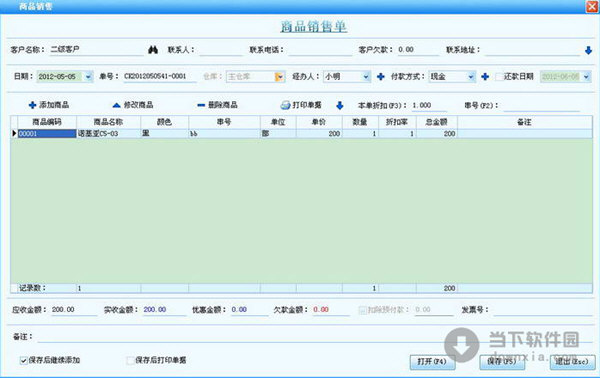The width and height of the screenshot is (600, 378).
Task: Open the 还款日期 date dropdown
Action: (587, 77)
